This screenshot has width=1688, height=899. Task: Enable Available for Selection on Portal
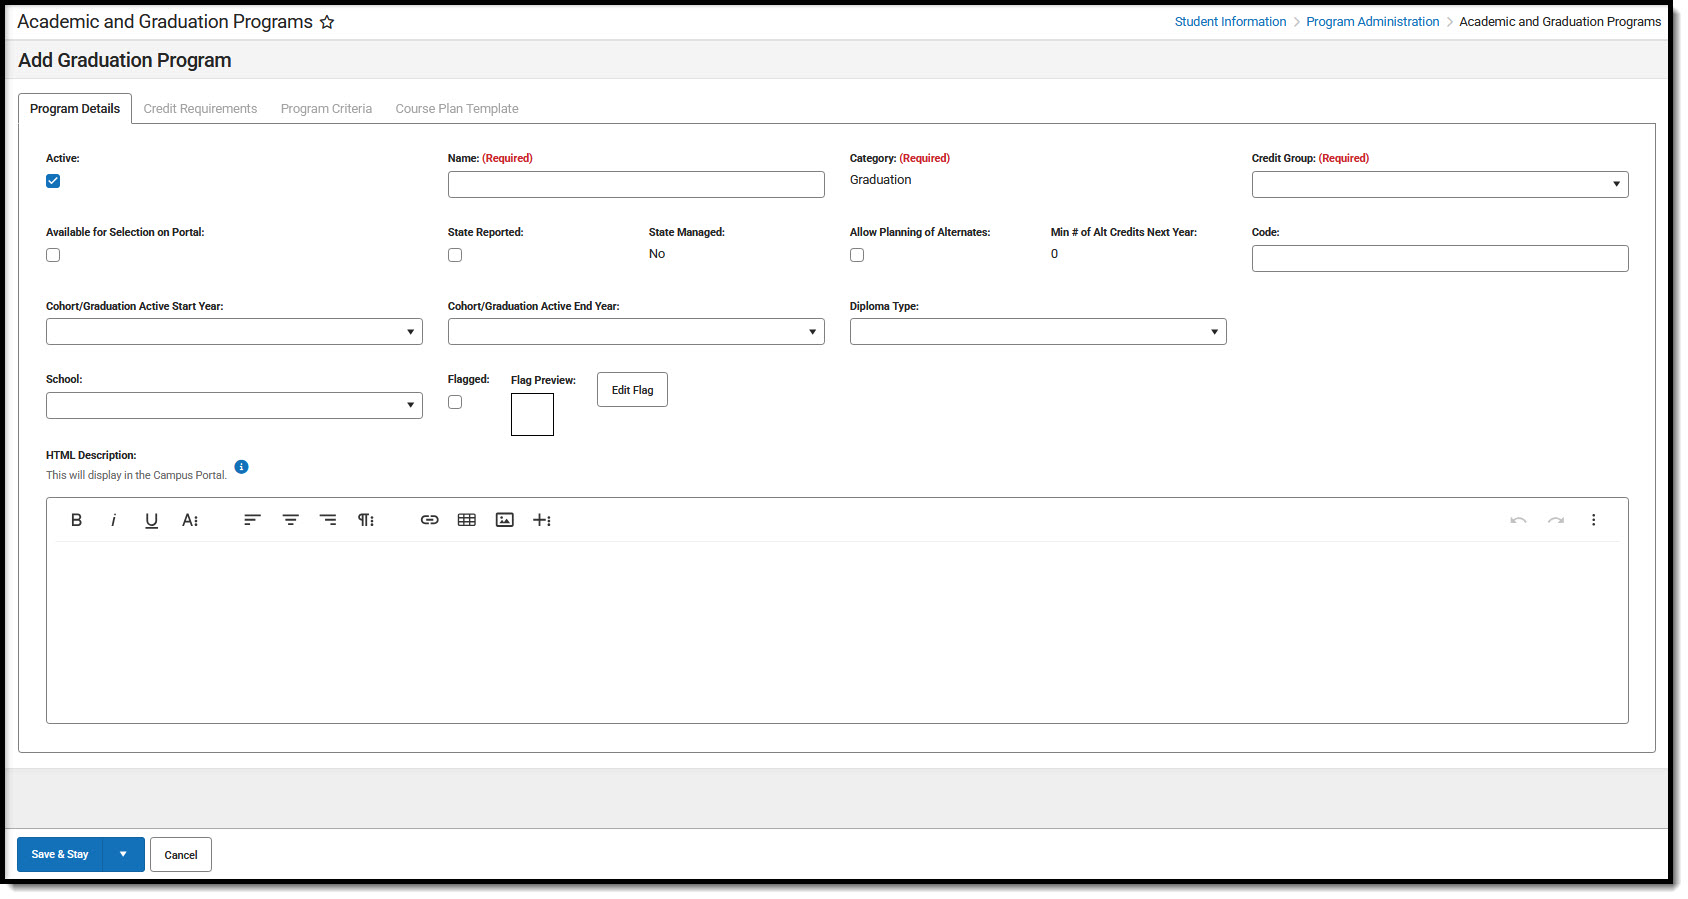pyautogui.click(x=53, y=255)
